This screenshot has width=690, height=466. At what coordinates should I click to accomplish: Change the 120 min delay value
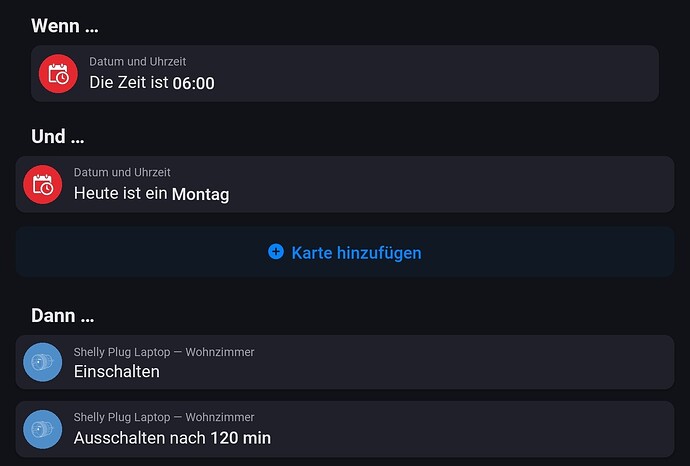(240, 438)
